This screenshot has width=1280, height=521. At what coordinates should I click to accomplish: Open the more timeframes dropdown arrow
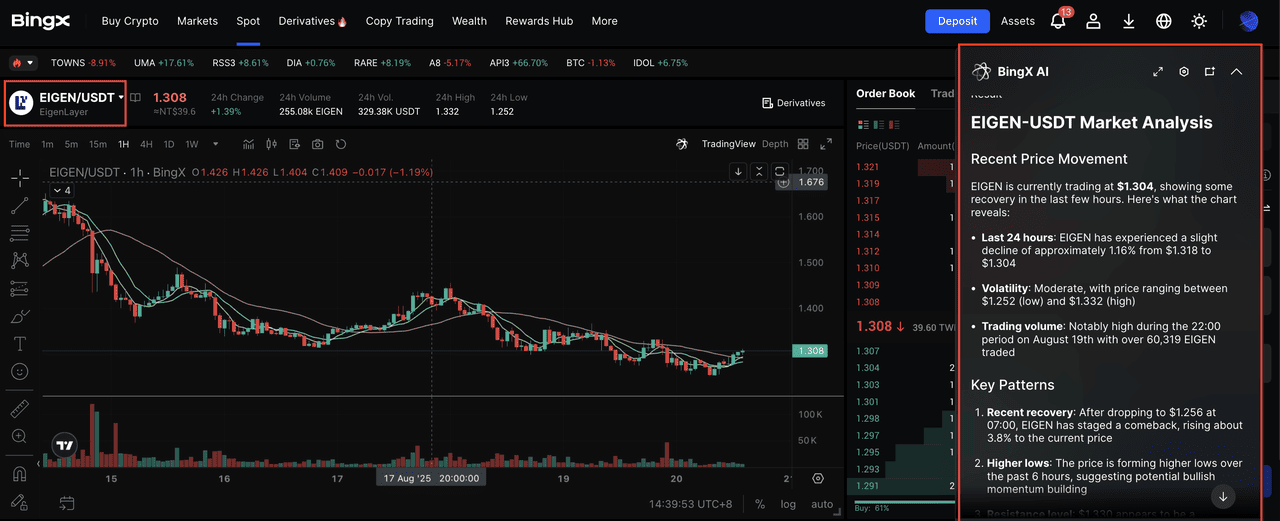pos(216,144)
